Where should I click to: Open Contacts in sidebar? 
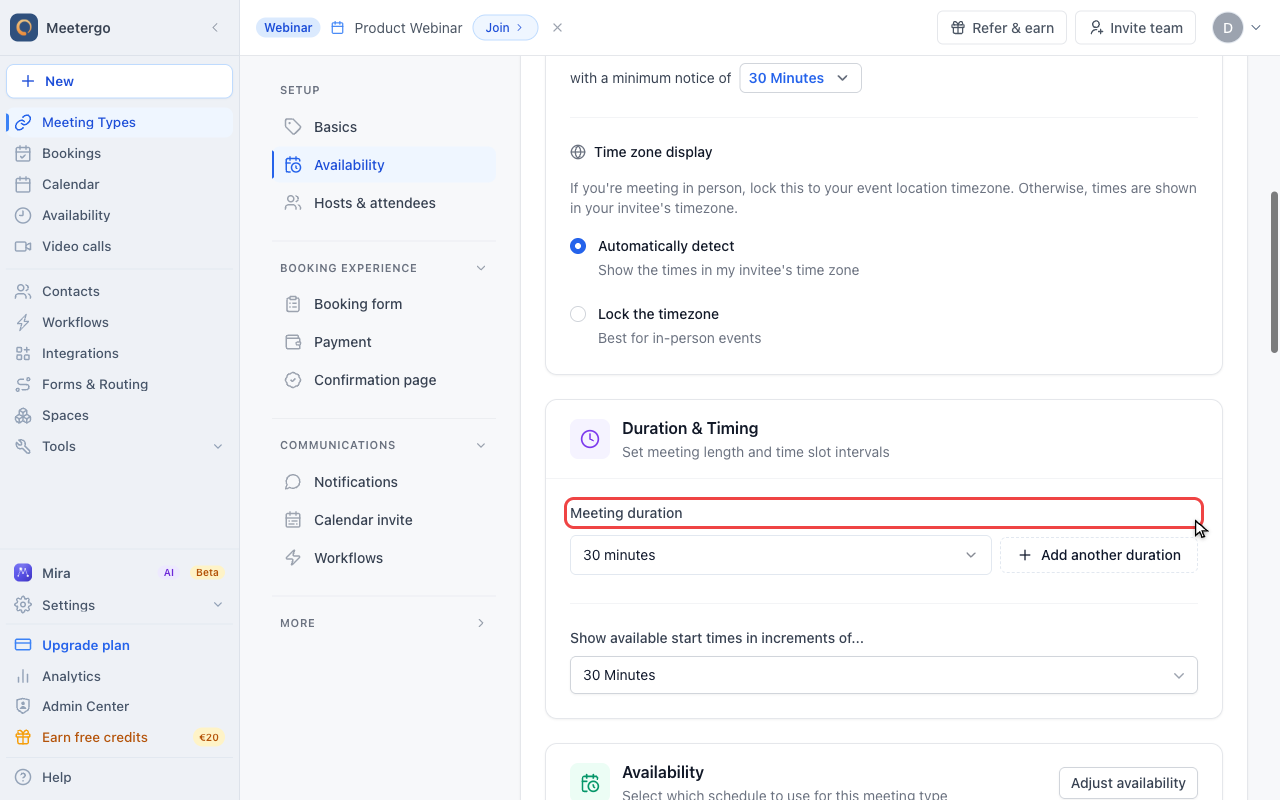119,291
